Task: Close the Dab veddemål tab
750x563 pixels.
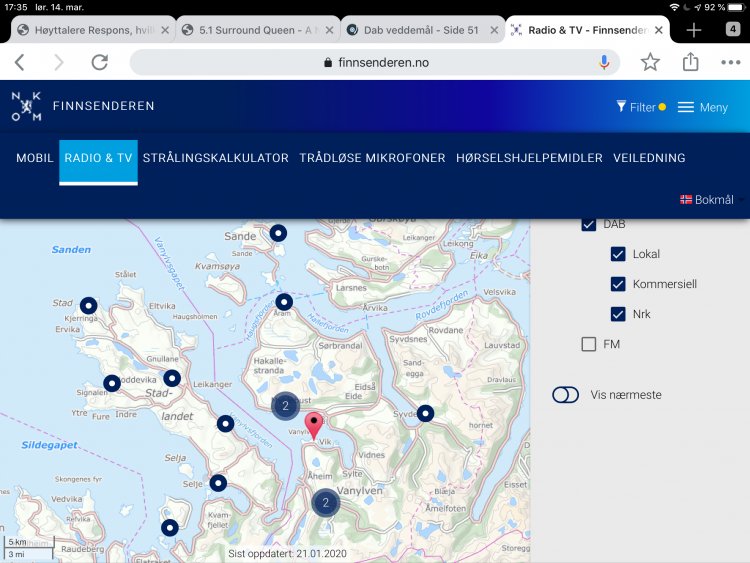Action: [x=494, y=30]
